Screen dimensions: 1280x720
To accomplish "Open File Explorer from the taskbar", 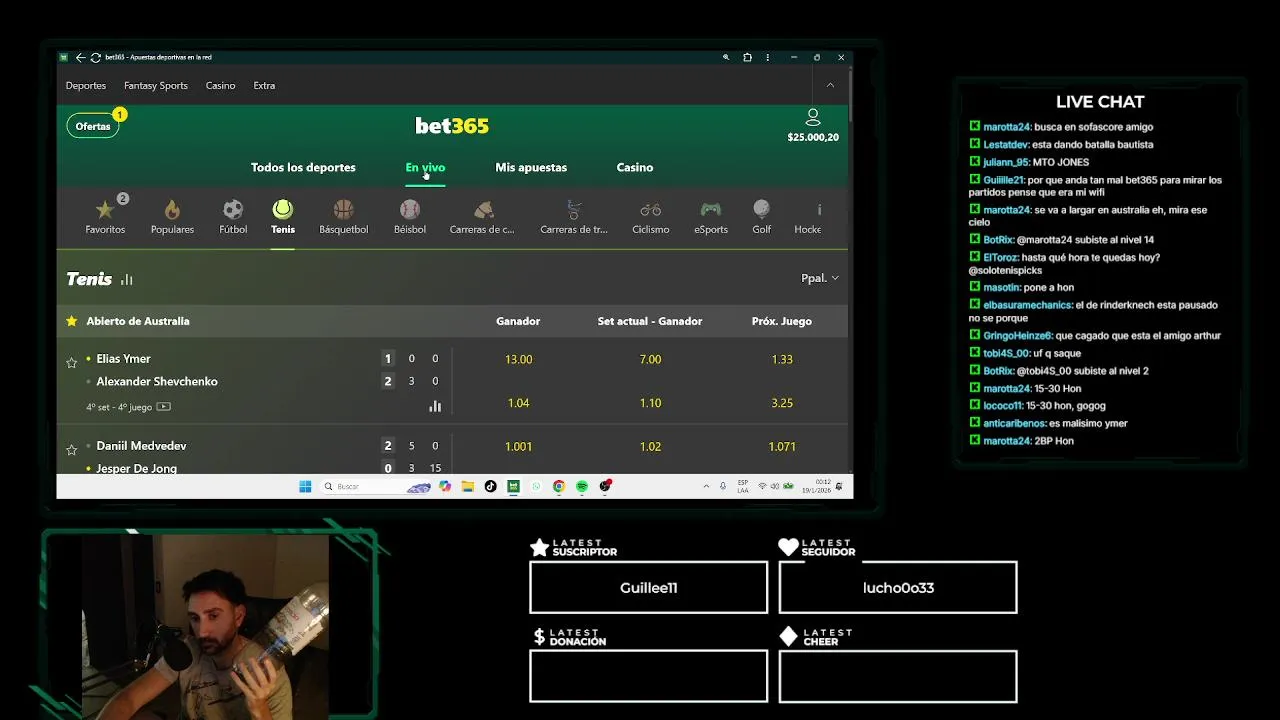I will 467,487.
